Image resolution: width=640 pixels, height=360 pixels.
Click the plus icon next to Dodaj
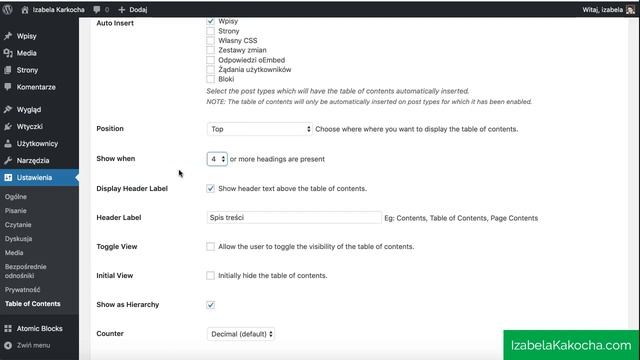(x=122, y=10)
